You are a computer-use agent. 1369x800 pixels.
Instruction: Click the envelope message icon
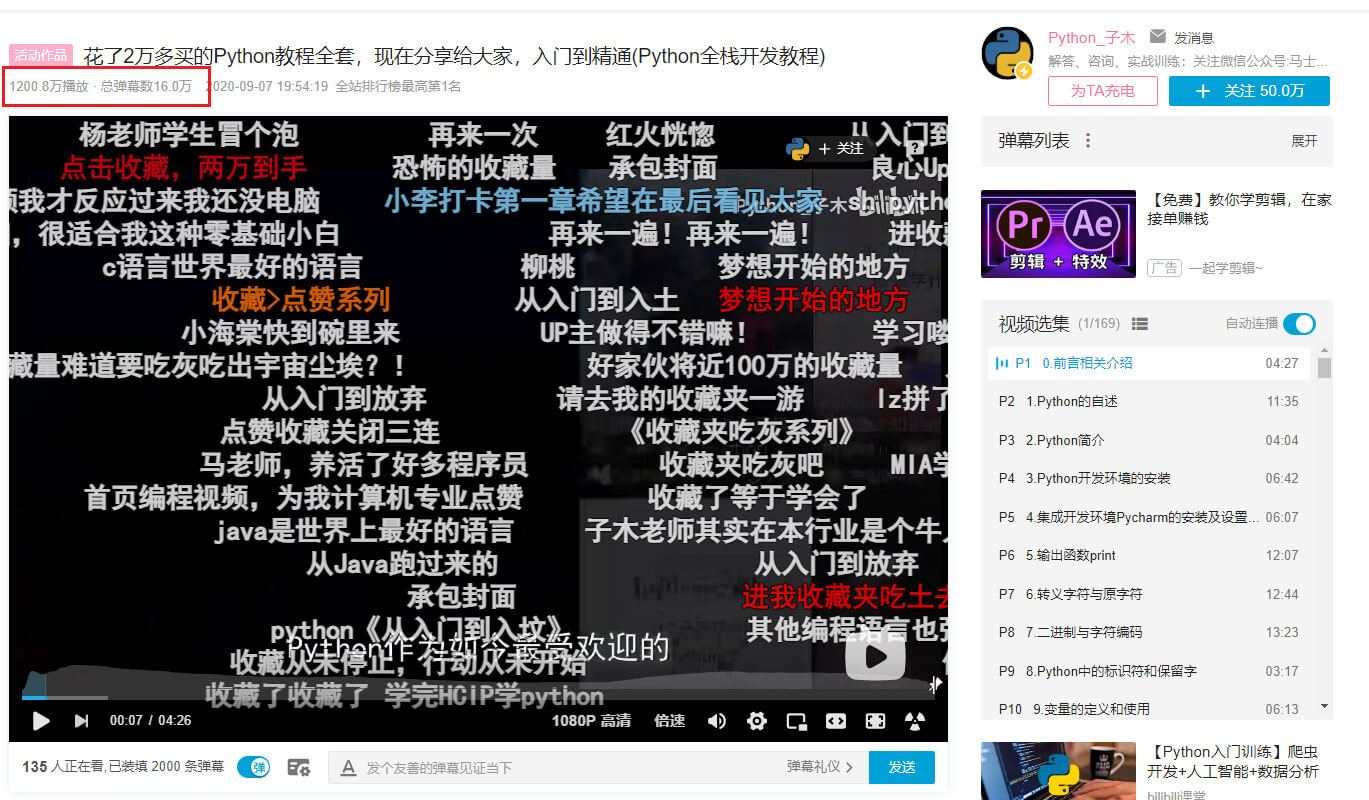(1158, 37)
